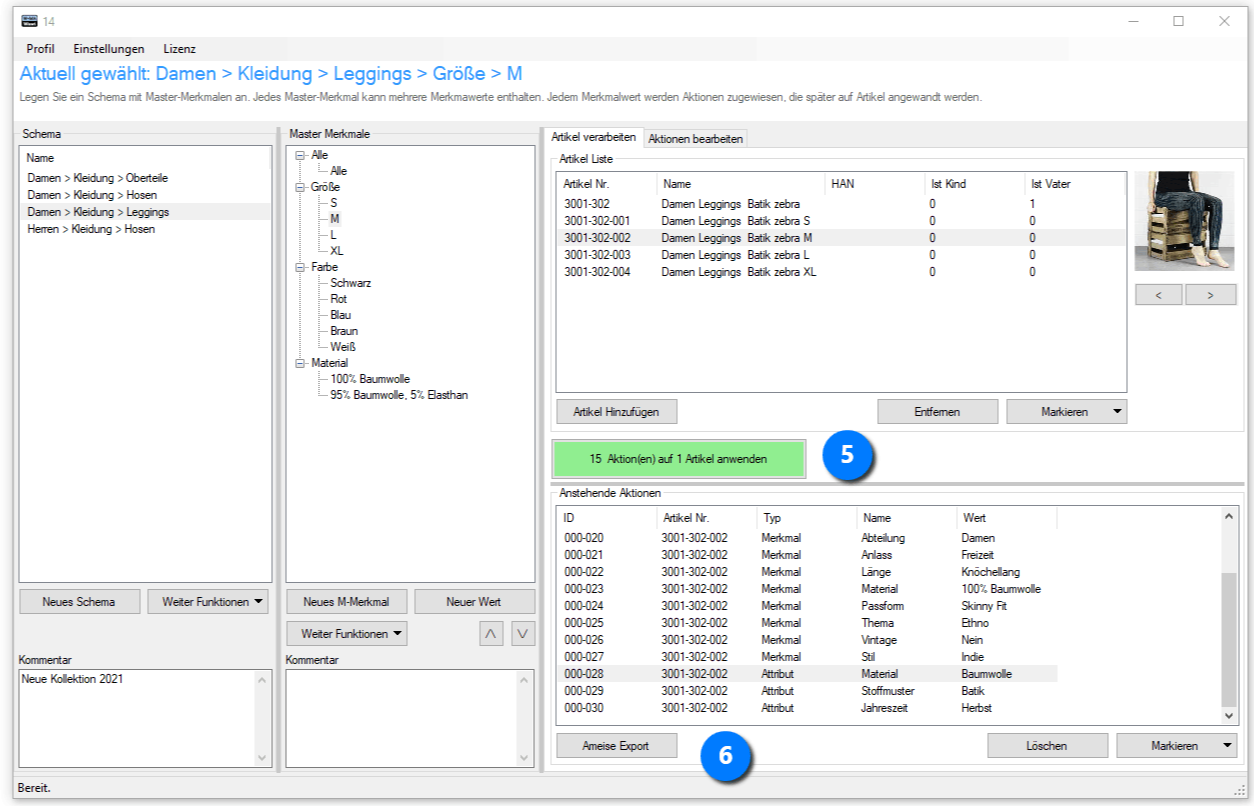The image size is (1255, 806).
Task: Click the Neuer Wert button
Action: (475, 602)
